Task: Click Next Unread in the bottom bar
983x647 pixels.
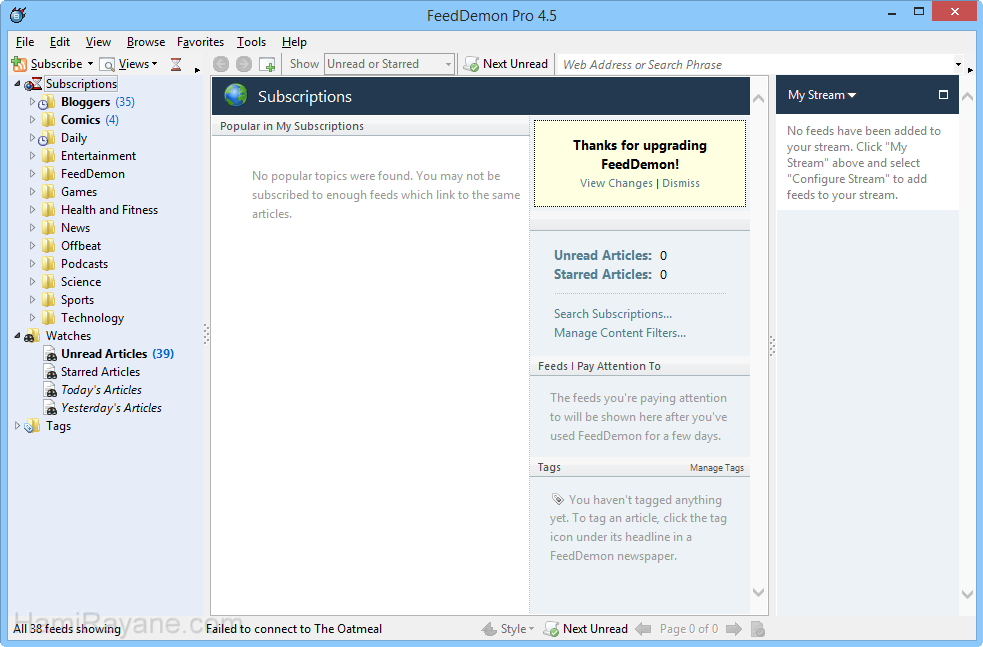Action: [x=586, y=629]
